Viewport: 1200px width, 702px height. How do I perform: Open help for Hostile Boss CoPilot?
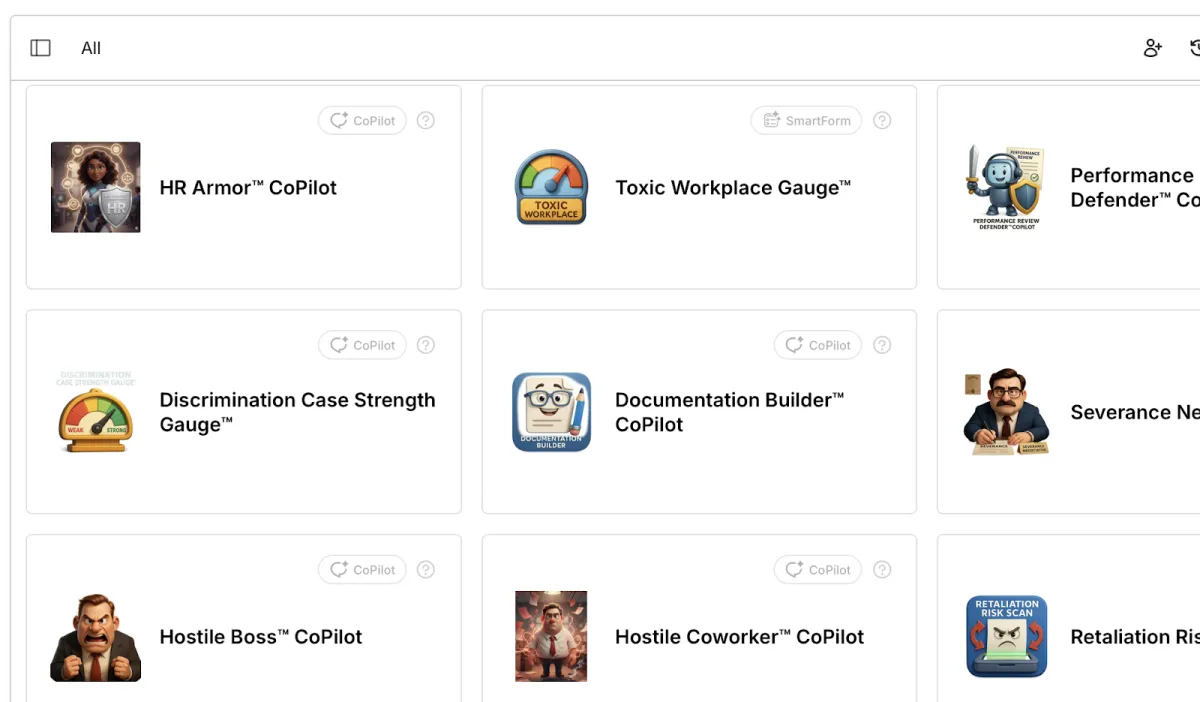coord(426,570)
